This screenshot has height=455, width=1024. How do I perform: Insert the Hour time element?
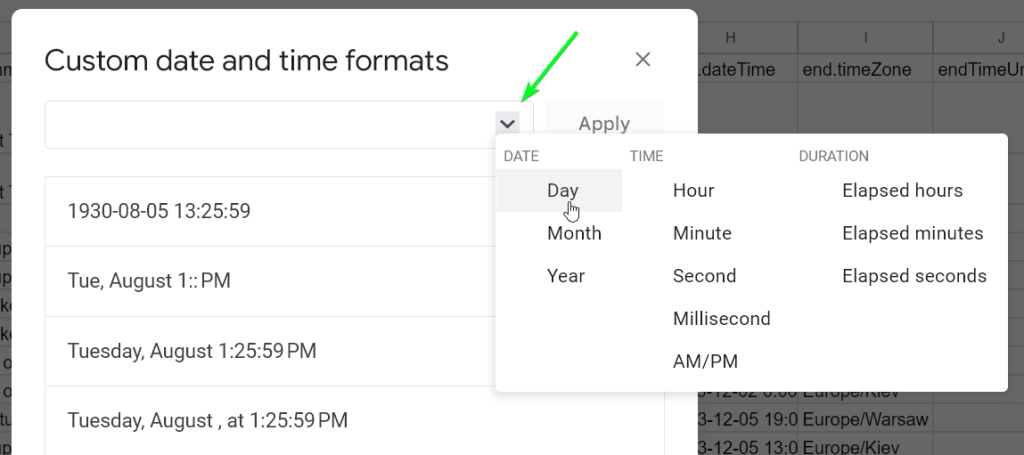coord(693,191)
